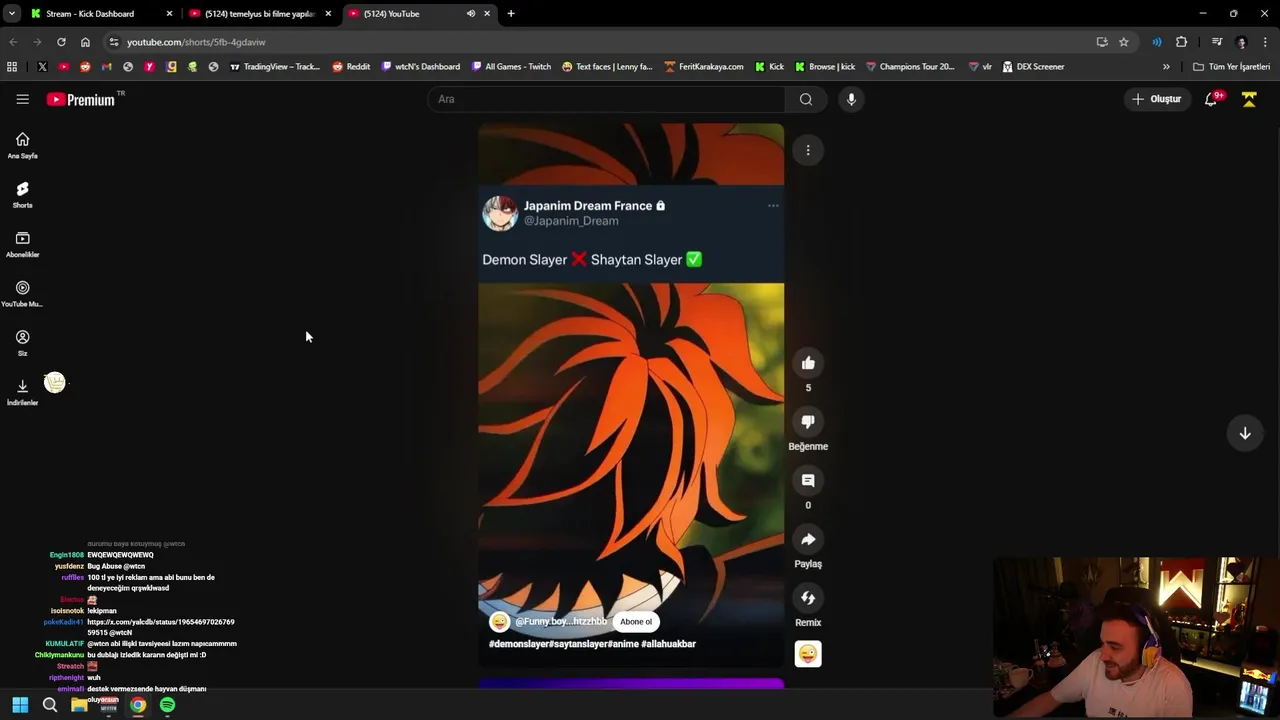The image size is (1280, 720).
Task: Open File Explorer from taskbar
Action: pos(79,705)
